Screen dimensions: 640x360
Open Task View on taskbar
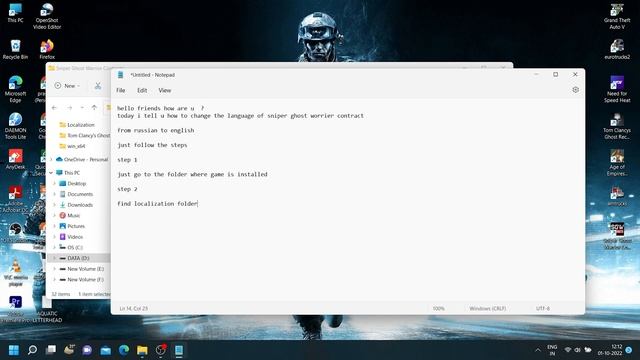[51, 350]
